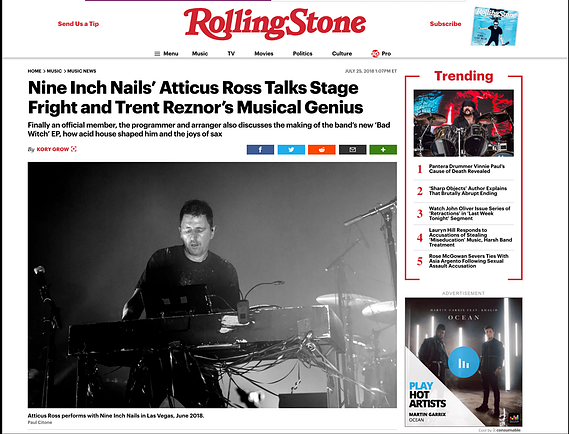Open the Politics nav item
569x434 pixels.
tap(302, 54)
